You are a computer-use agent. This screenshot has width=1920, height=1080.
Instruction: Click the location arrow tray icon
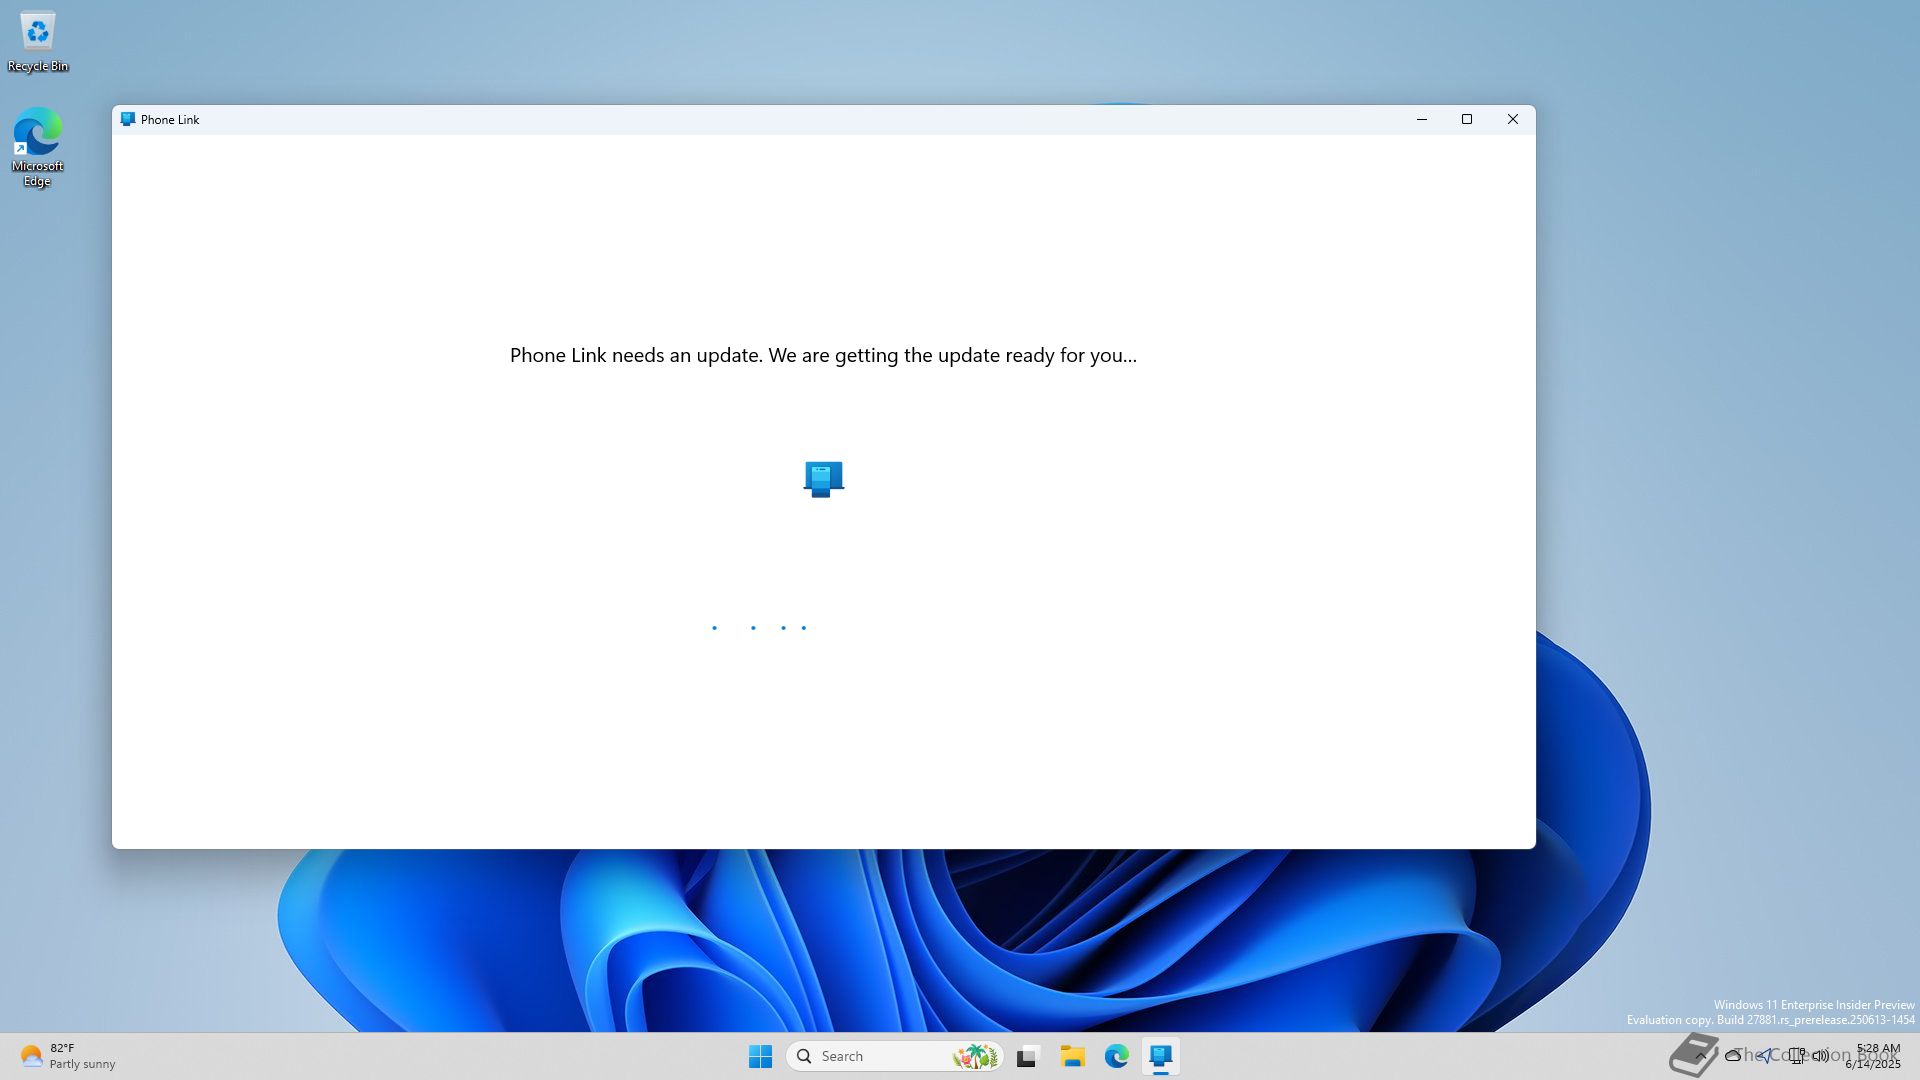tap(1765, 1055)
